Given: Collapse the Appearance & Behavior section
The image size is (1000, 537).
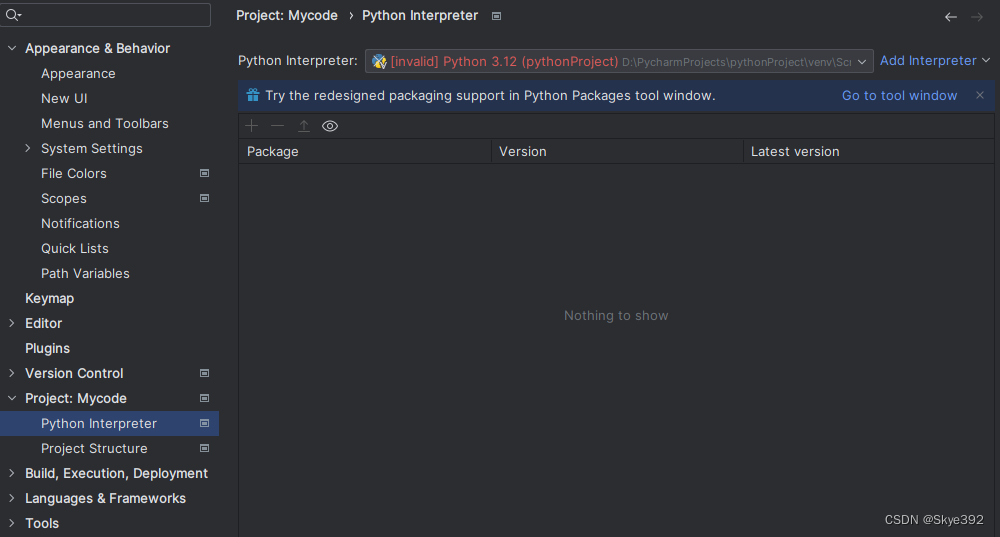Looking at the screenshot, I should point(11,48).
